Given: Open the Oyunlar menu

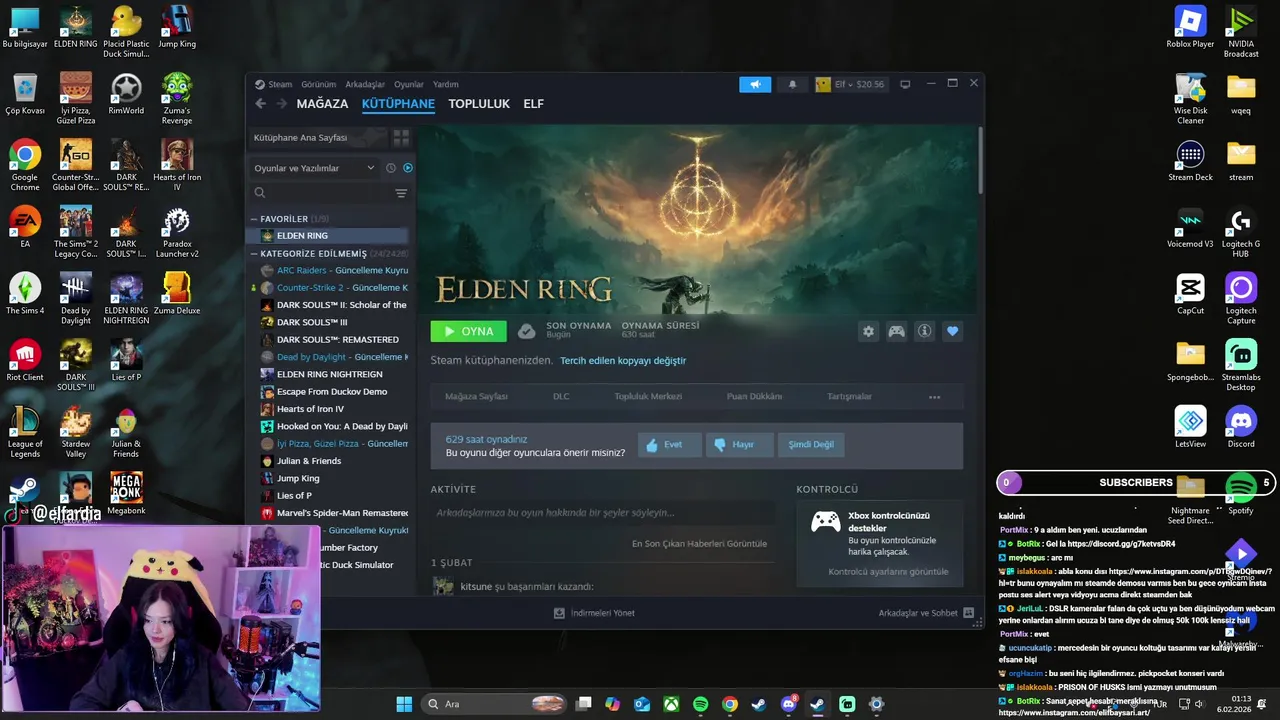Looking at the screenshot, I should click(x=409, y=85).
